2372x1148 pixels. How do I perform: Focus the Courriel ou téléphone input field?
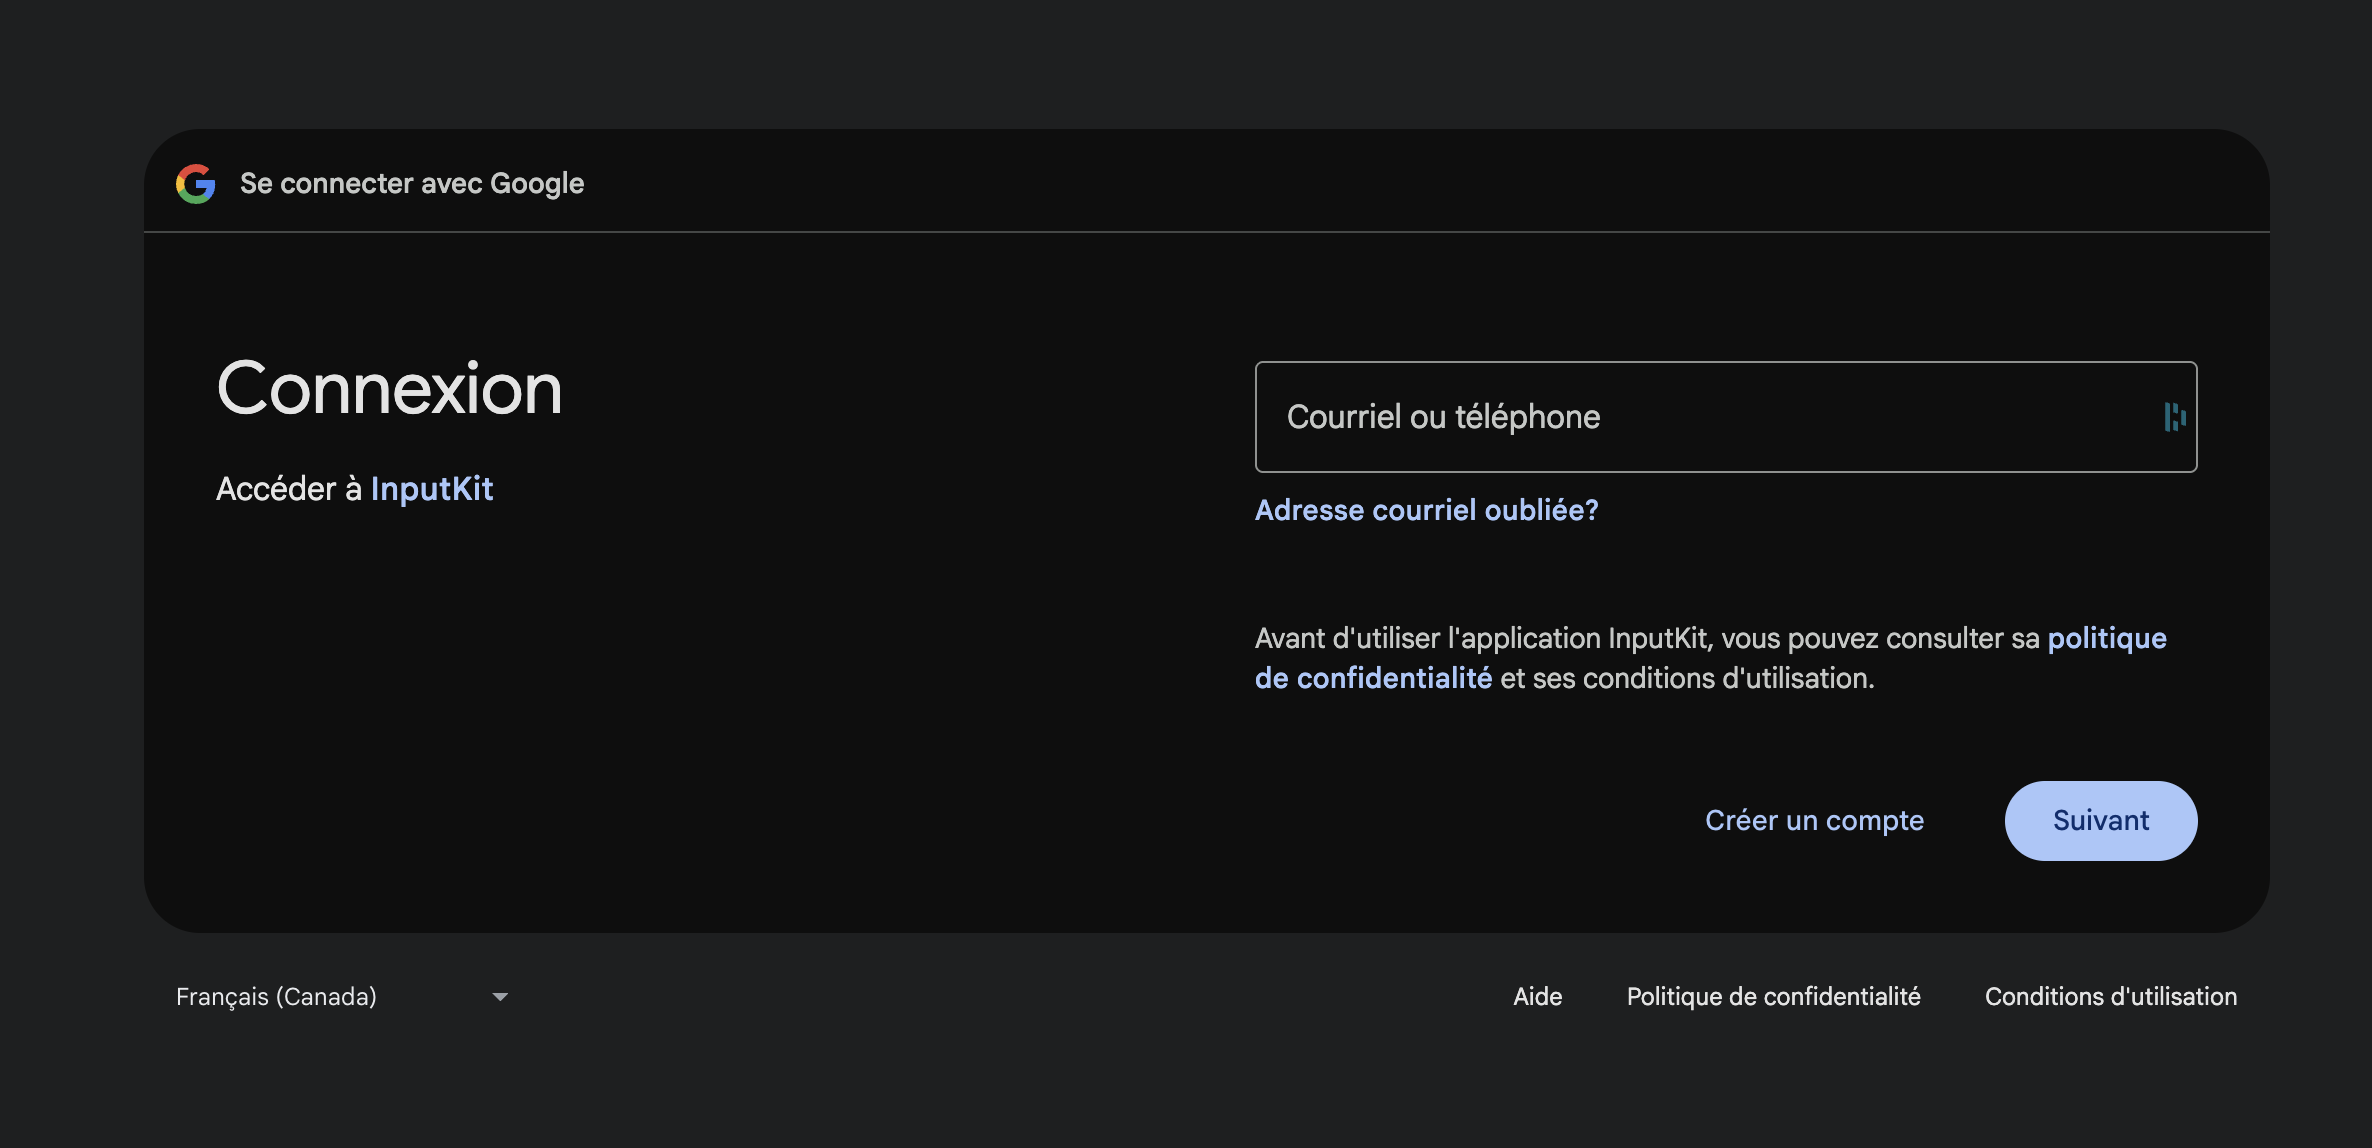[1726, 417]
